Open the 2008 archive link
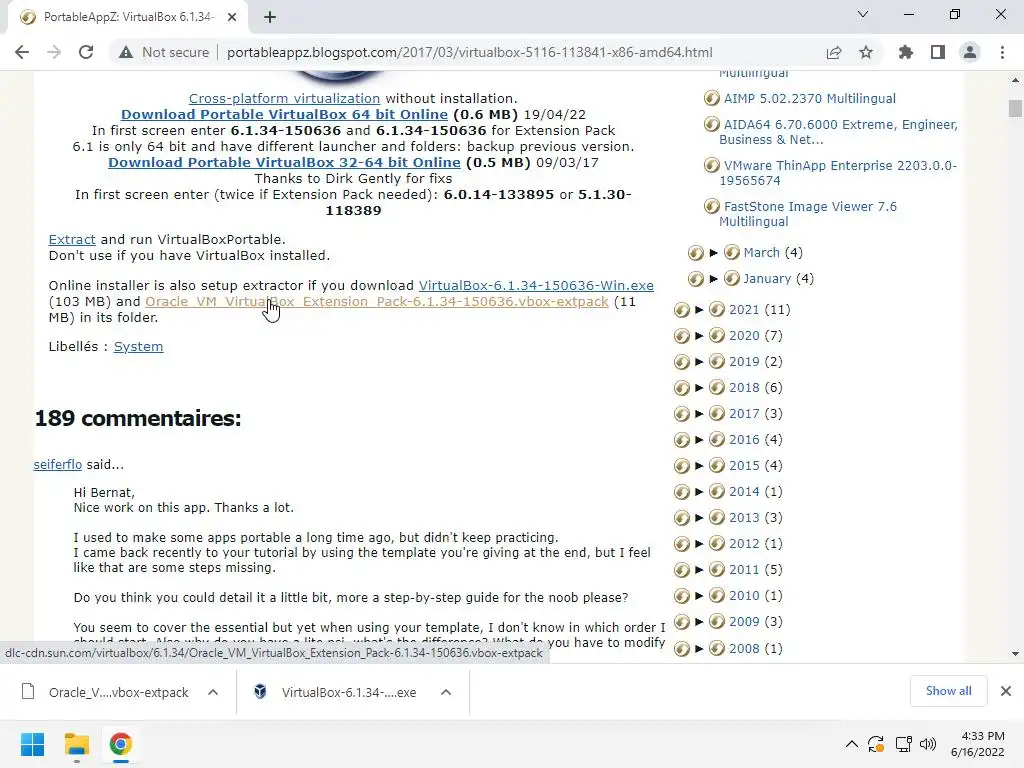Image resolution: width=1024 pixels, height=768 pixels. pyautogui.click(x=744, y=648)
